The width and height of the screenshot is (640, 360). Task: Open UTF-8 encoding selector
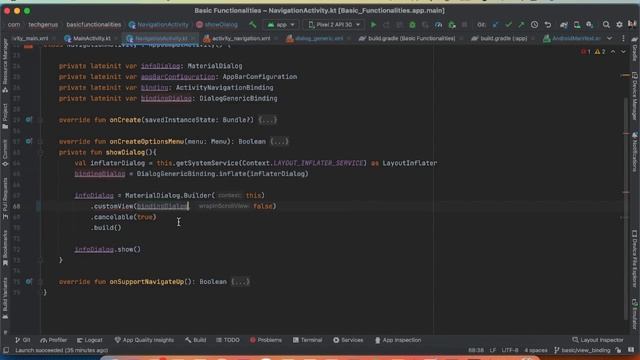click(510, 350)
